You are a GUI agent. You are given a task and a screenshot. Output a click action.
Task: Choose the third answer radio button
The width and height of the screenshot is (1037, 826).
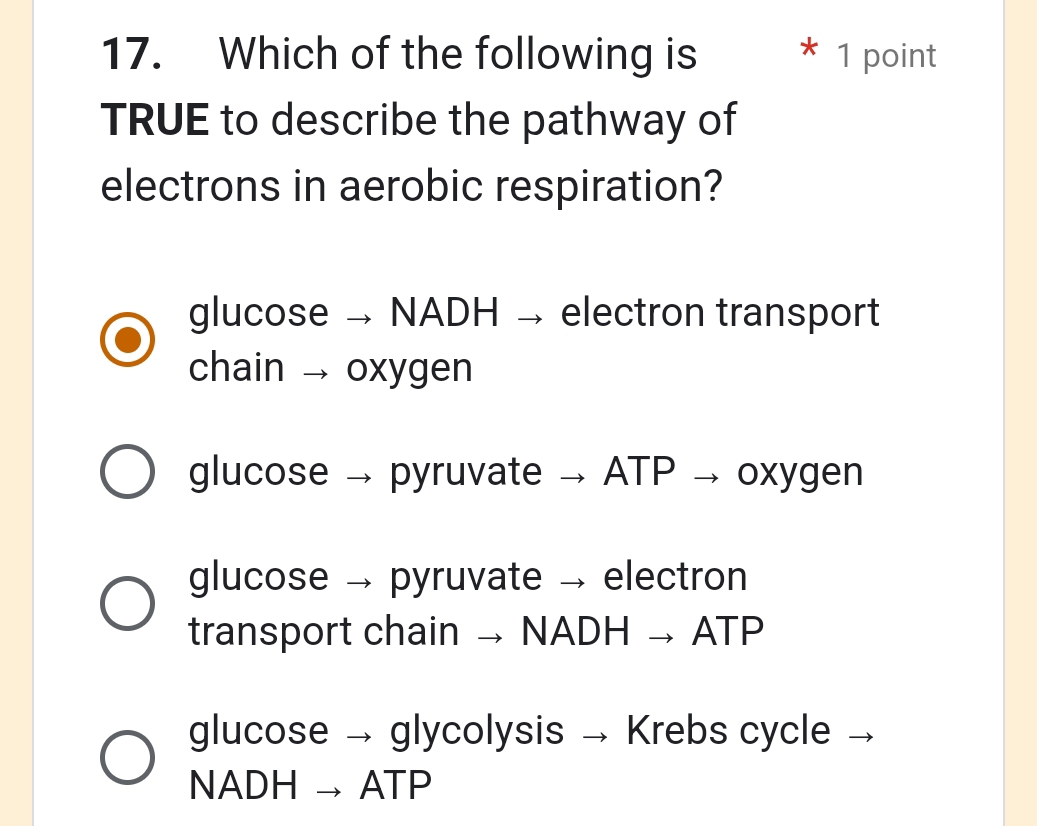(128, 602)
